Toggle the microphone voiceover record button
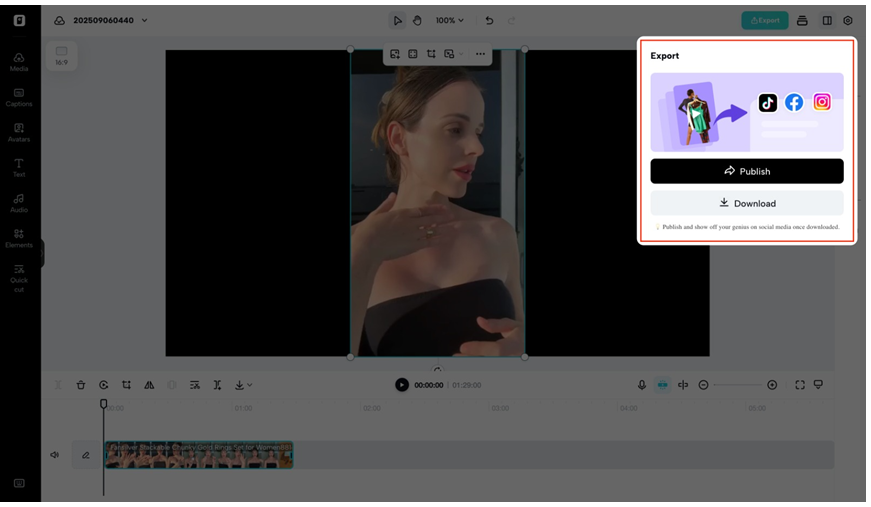 pyautogui.click(x=642, y=385)
